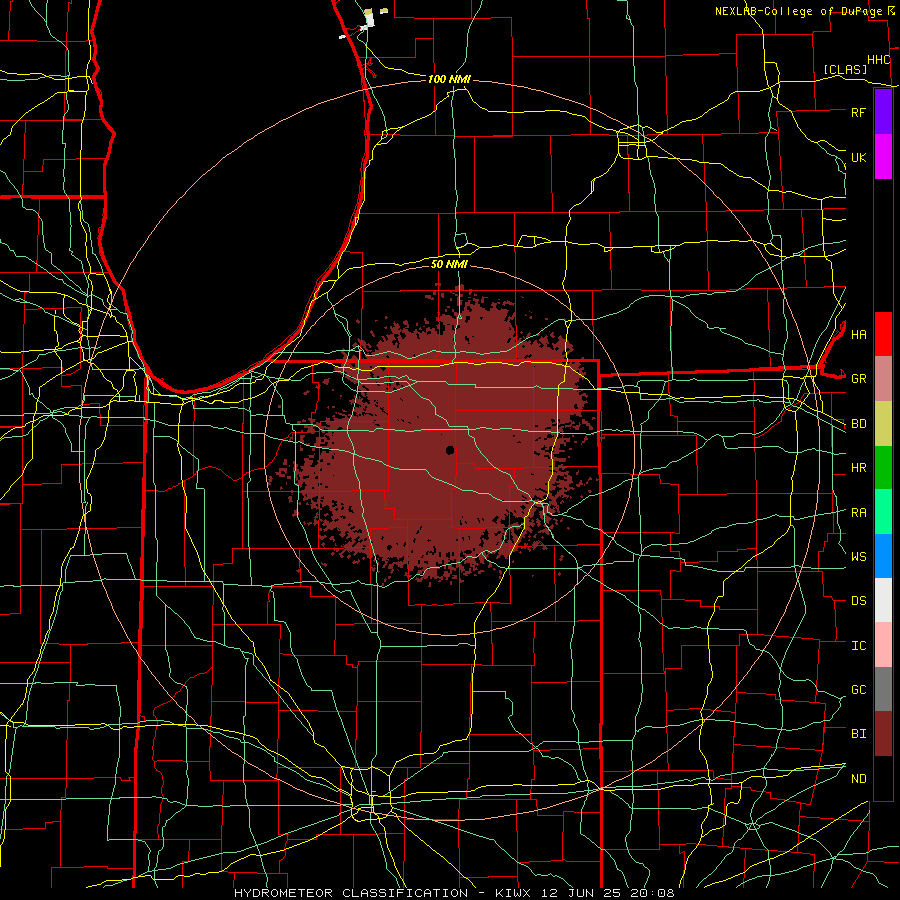Click the ND black legend swatch
Image resolution: width=900 pixels, height=900 pixels.
click(x=883, y=778)
